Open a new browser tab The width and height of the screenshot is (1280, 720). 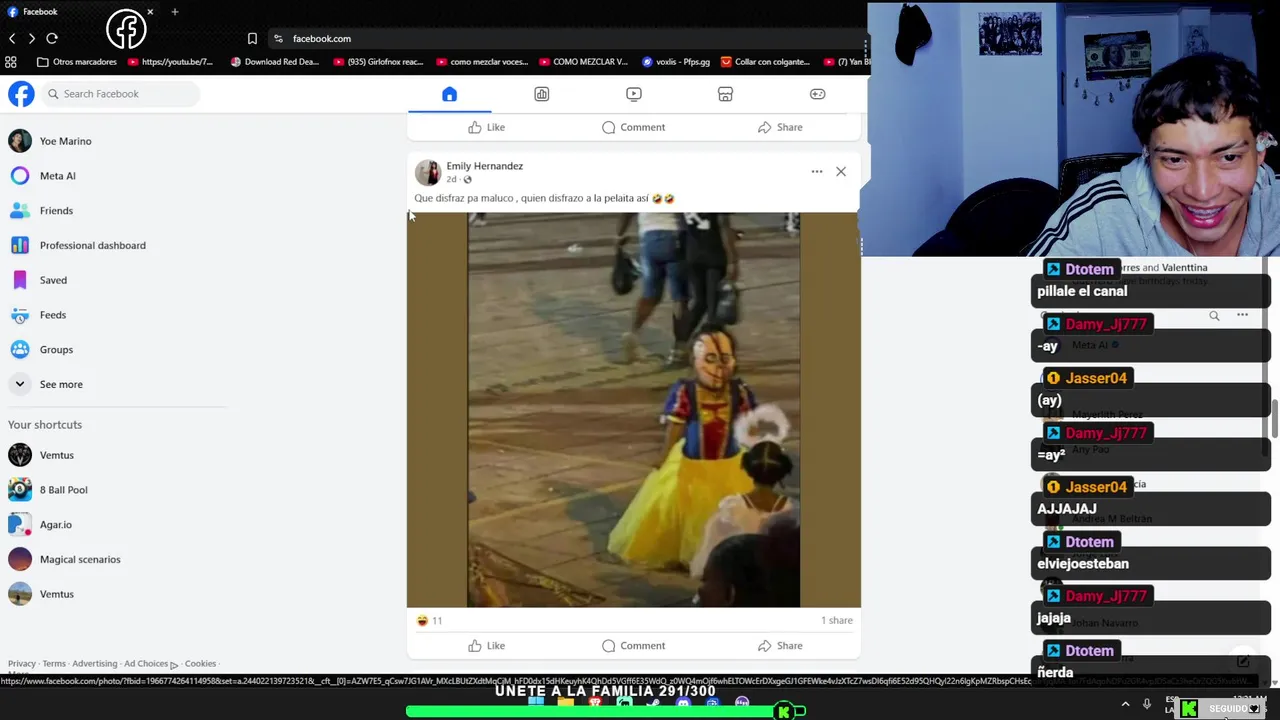point(175,12)
